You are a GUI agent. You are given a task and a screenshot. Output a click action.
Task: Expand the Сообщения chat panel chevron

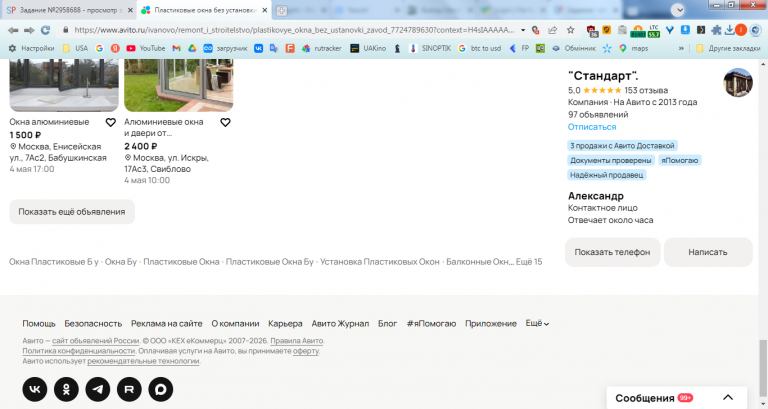click(x=728, y=398)
